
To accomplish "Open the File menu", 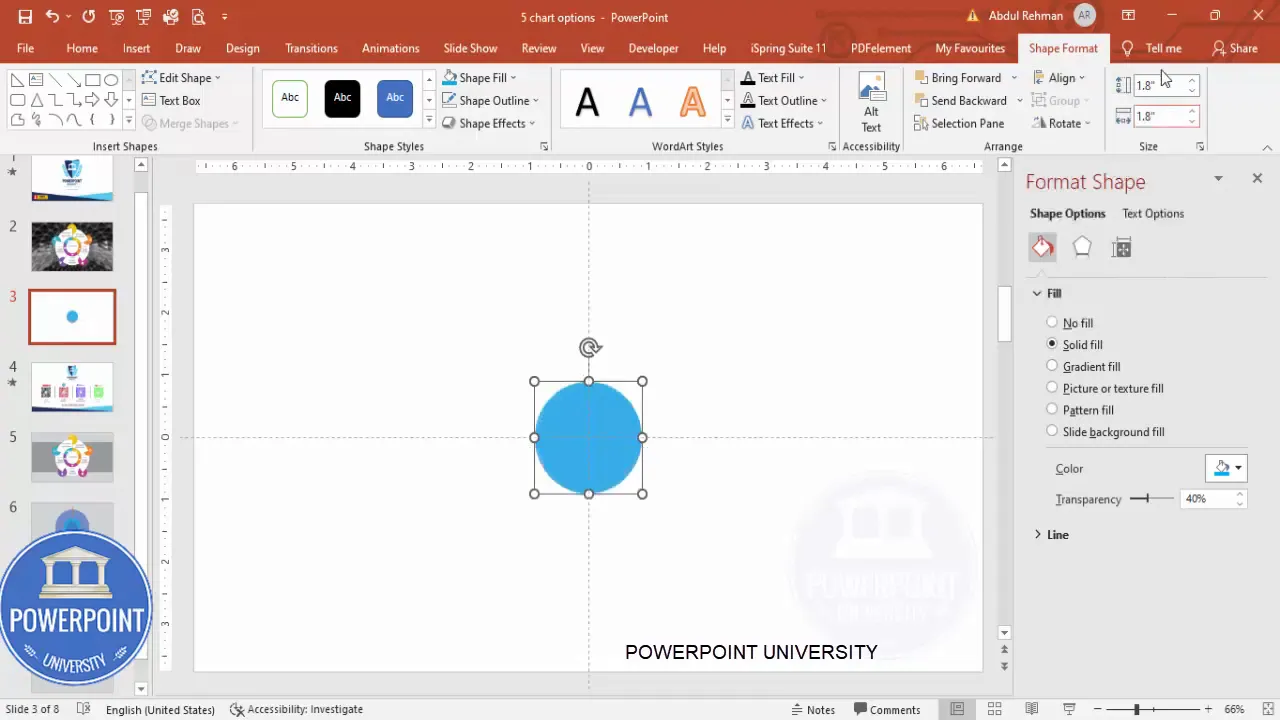I will [25, 48].
